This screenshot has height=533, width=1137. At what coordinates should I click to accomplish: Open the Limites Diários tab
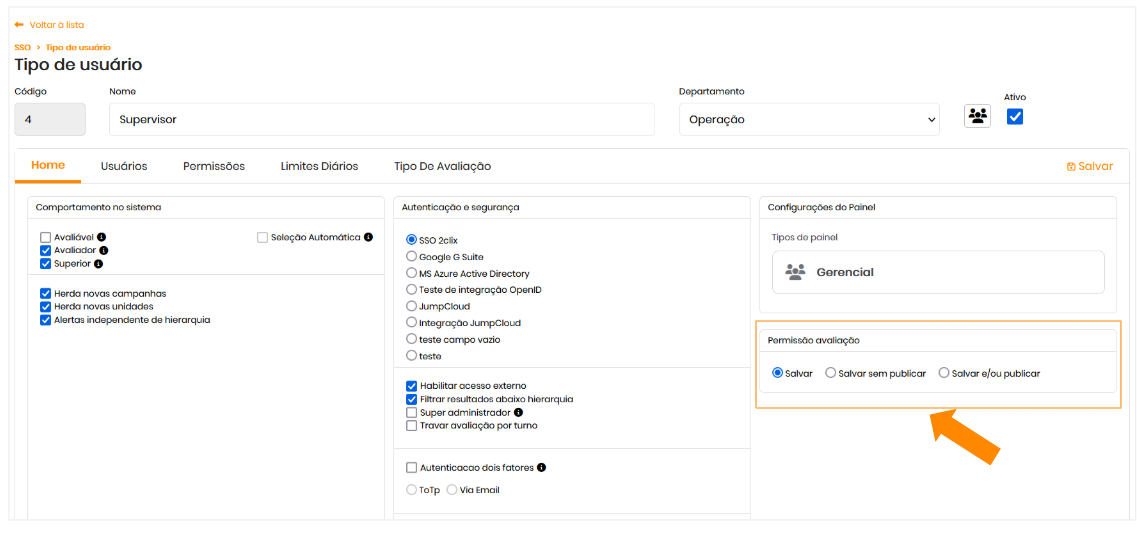pos(319,166)
